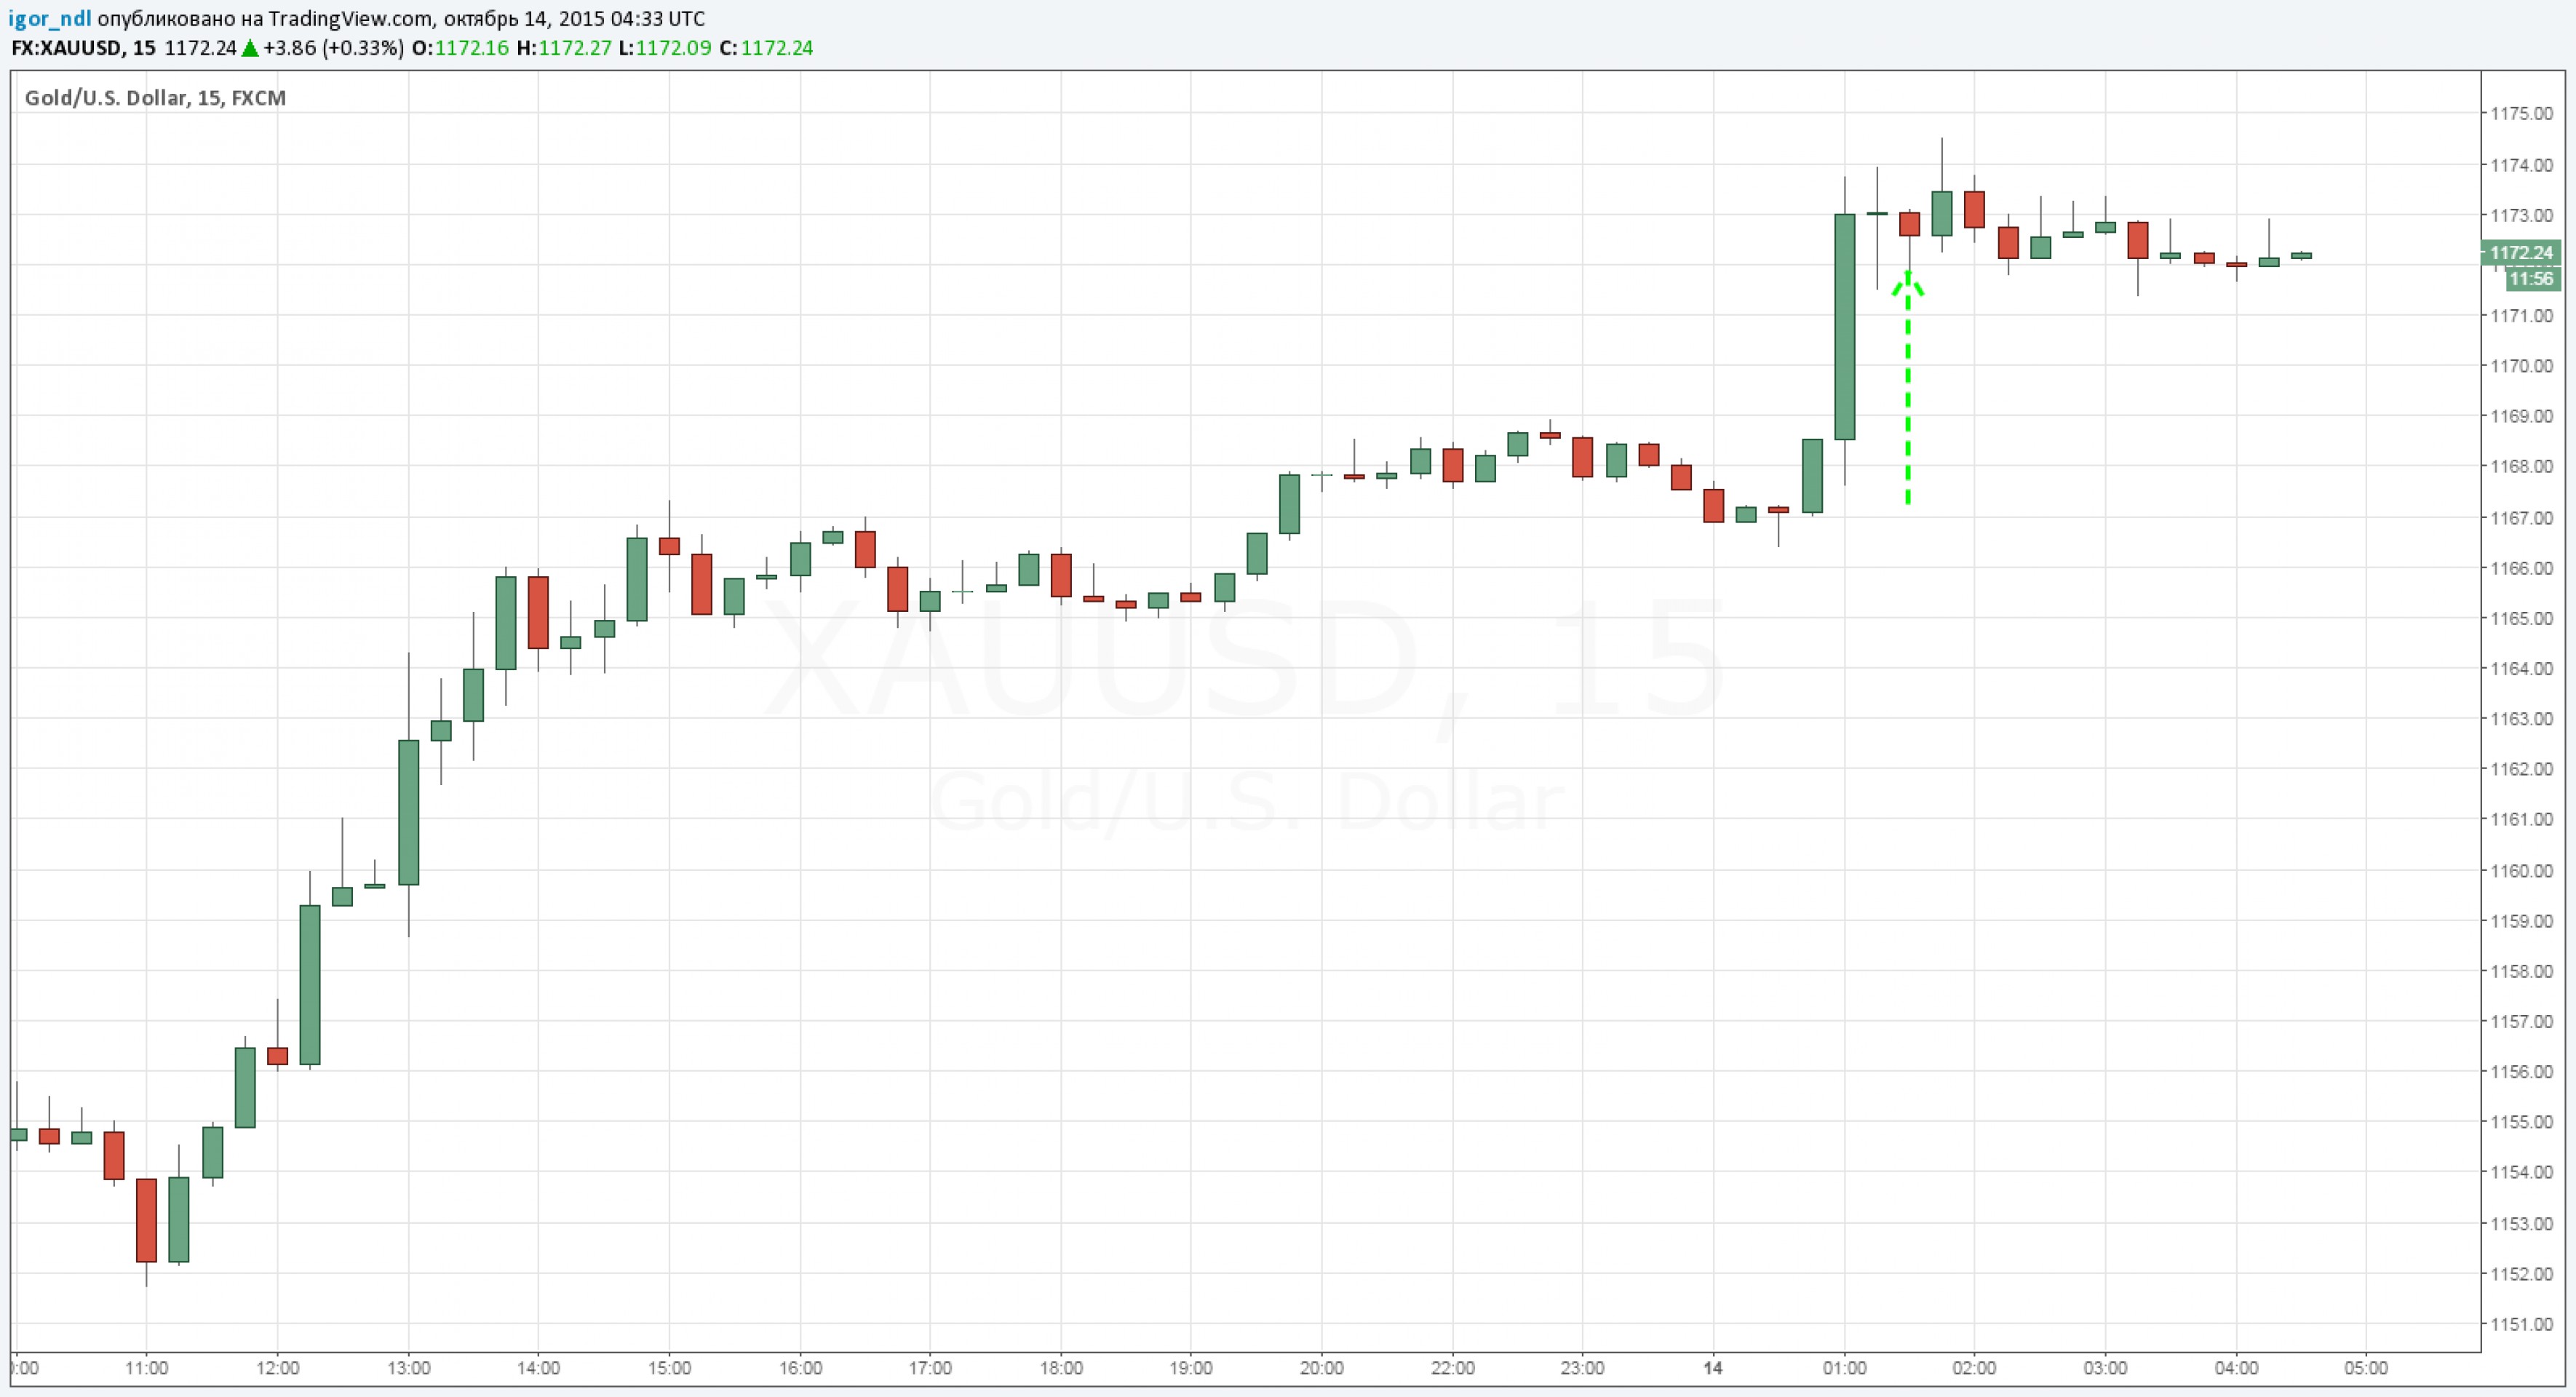The height and width of the screenshot is (1397, 2576).
Task: Click the igor_ndl author link
Action: click(50, 19)
